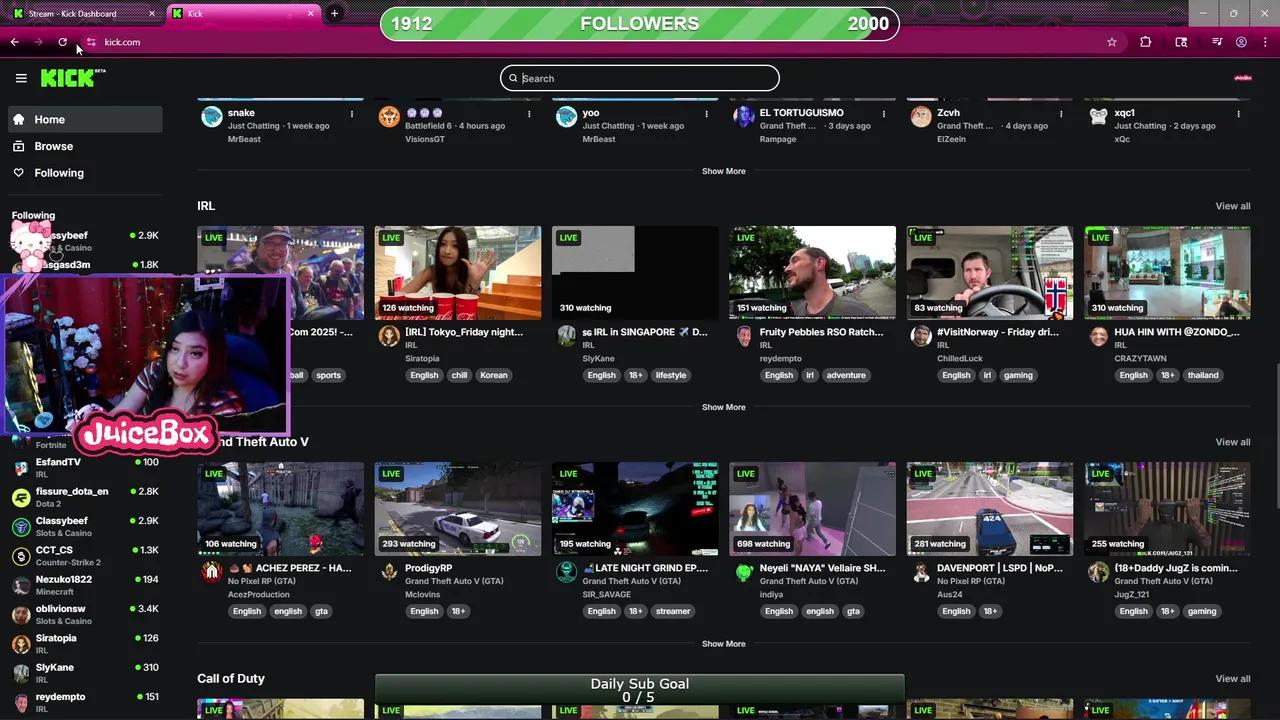
Task: Go to Home in sidebar
Action: coord(85,119)
